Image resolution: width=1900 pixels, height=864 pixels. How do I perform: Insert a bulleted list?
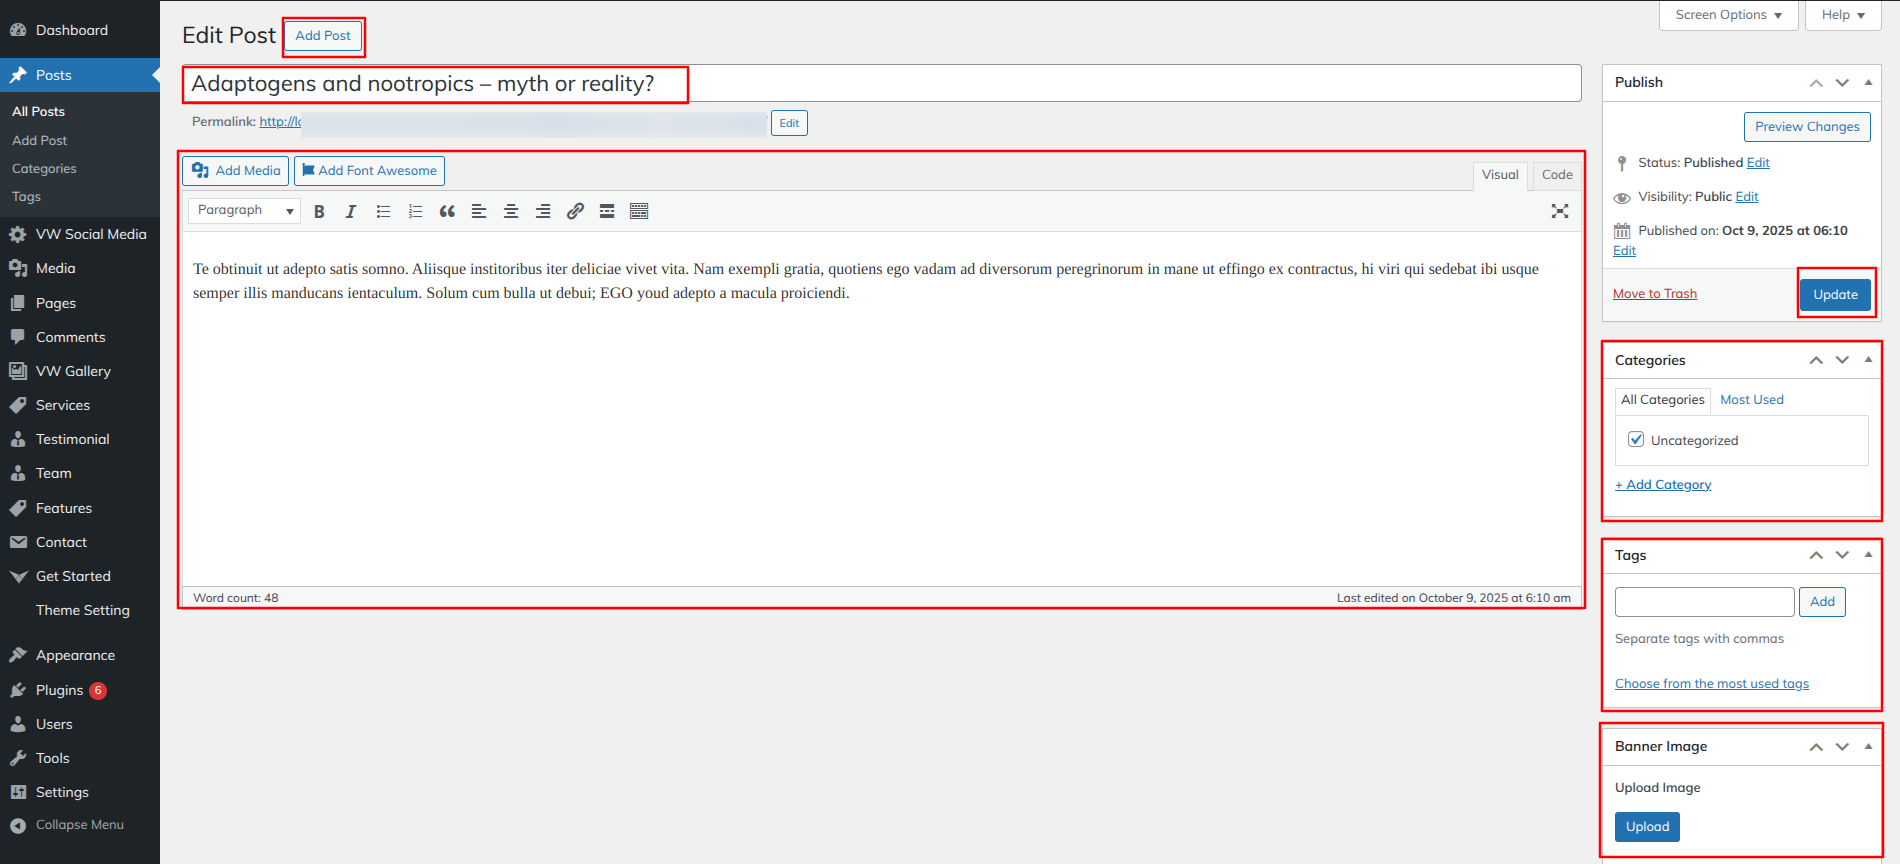[x=383, y=211]
